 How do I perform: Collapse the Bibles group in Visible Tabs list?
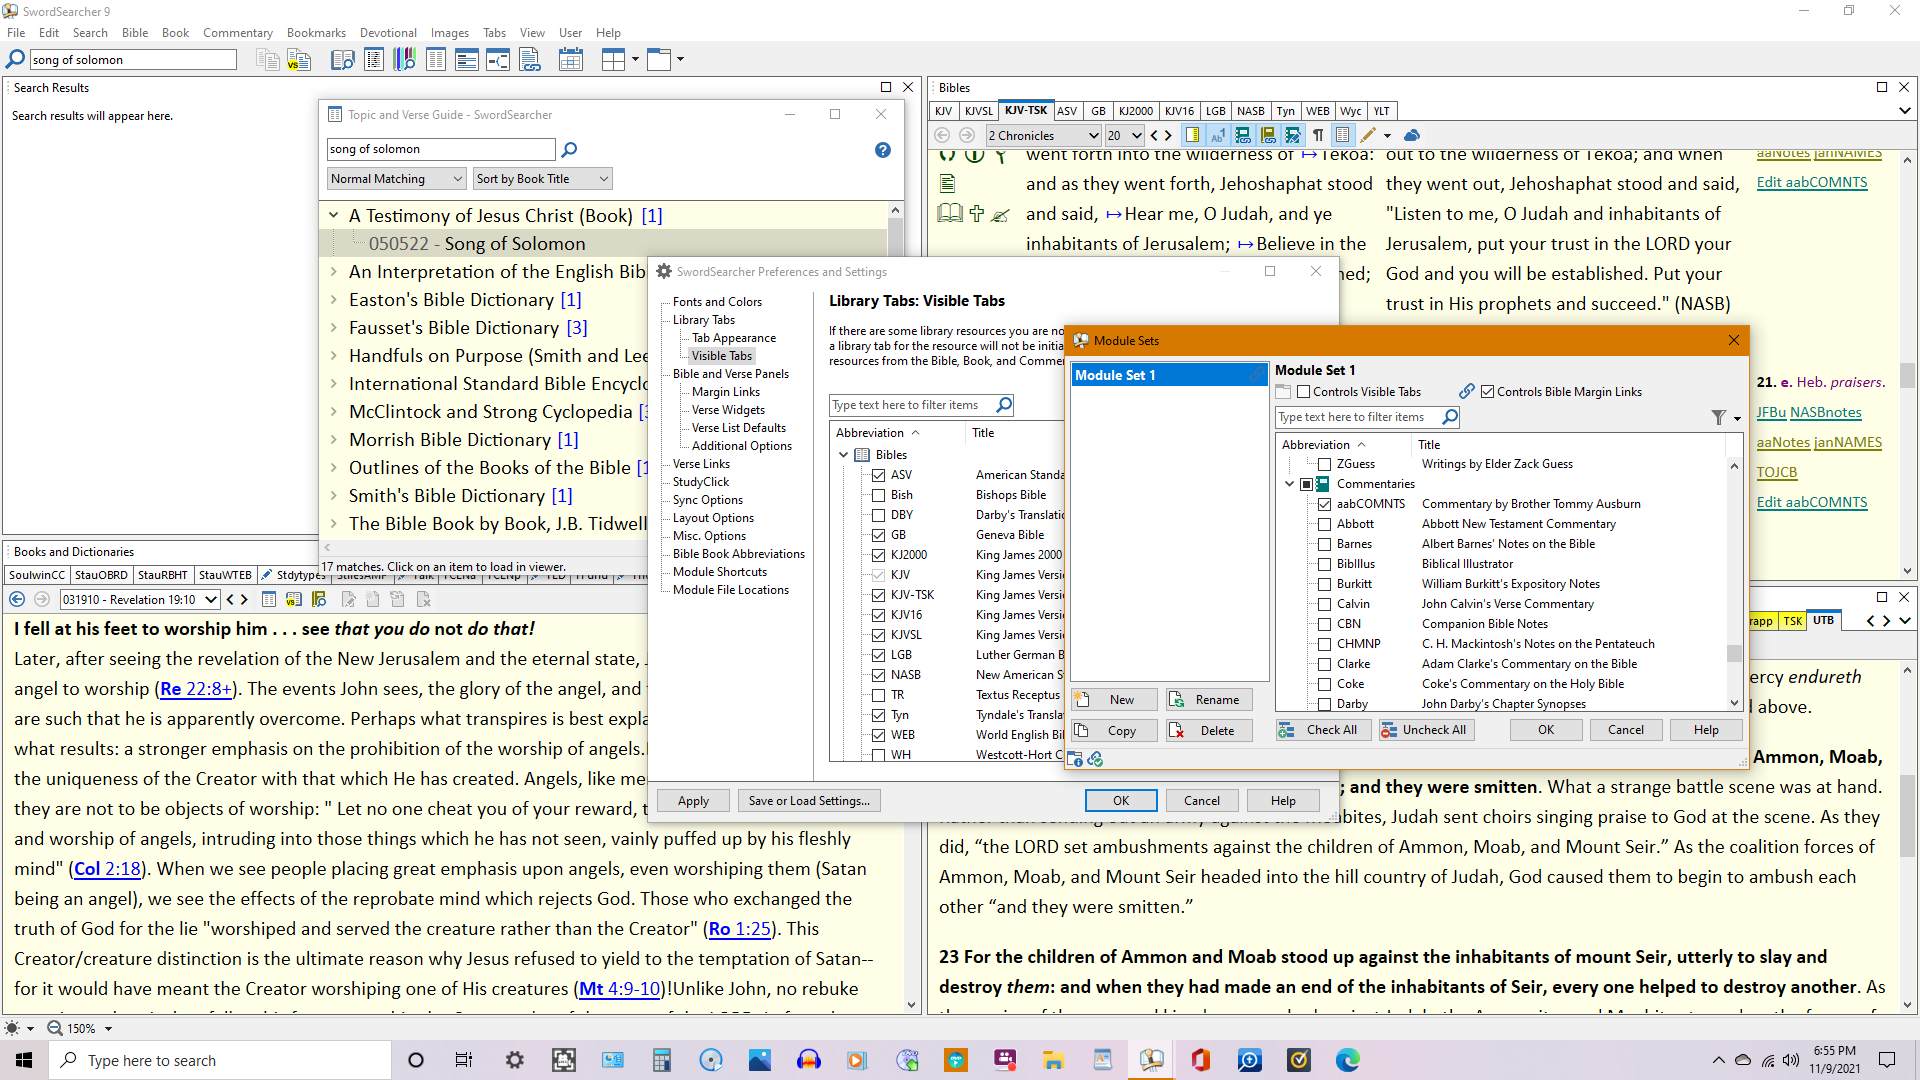(844, 455)
